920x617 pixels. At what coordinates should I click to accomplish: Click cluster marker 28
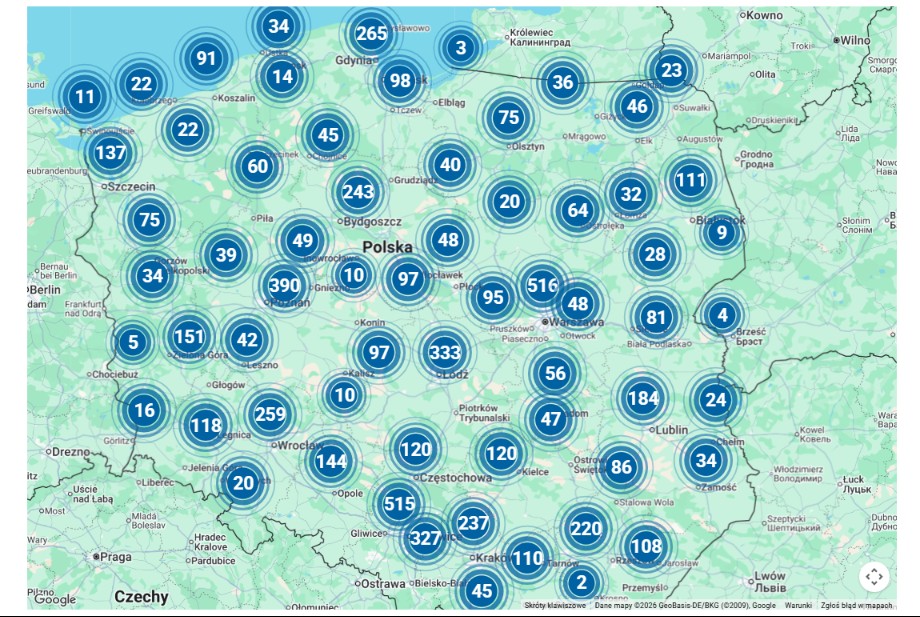coord(655,254)
